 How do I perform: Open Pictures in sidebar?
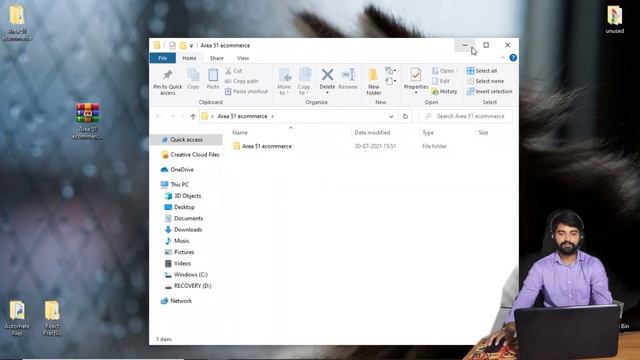pyautogui.click(x=180, y=252)
